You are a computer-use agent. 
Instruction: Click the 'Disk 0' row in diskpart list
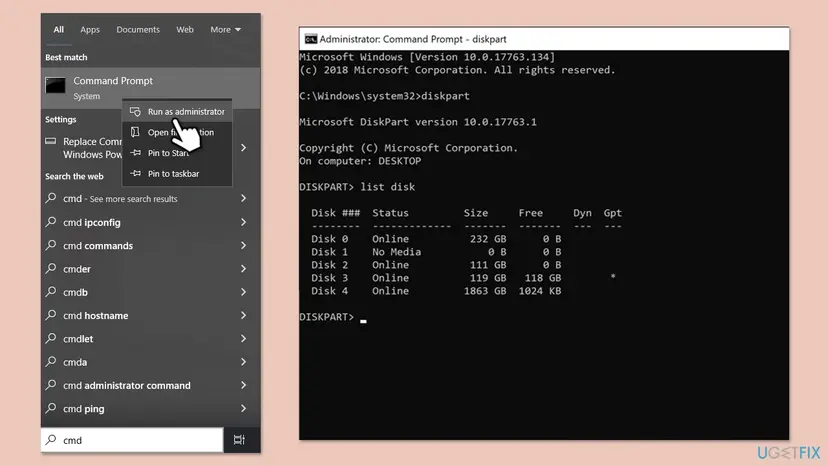436,239
